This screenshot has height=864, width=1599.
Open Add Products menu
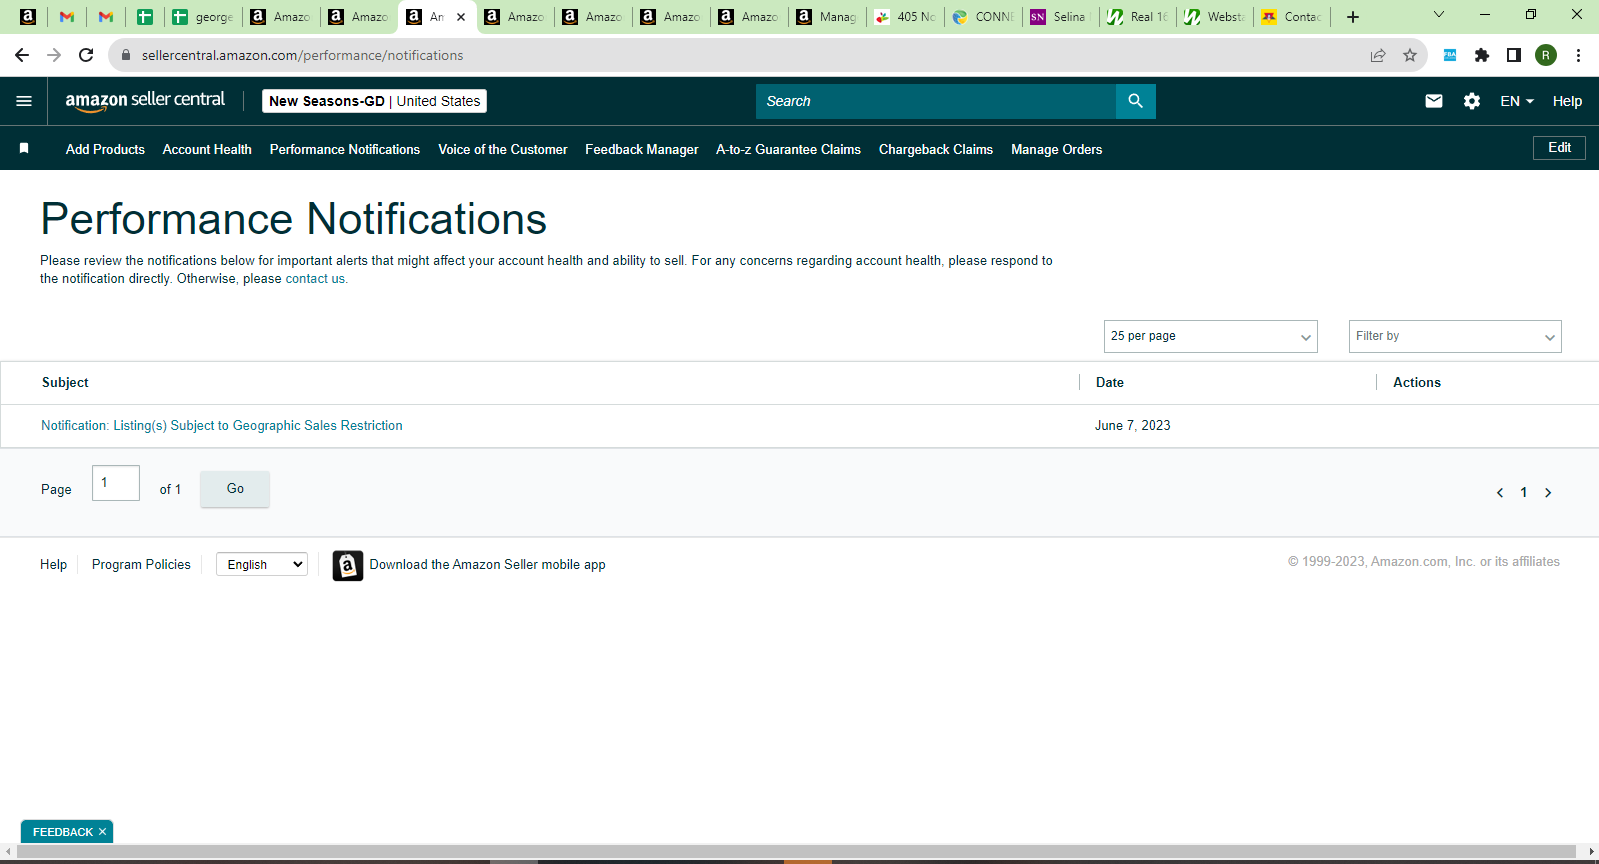(x=105, y=149)
